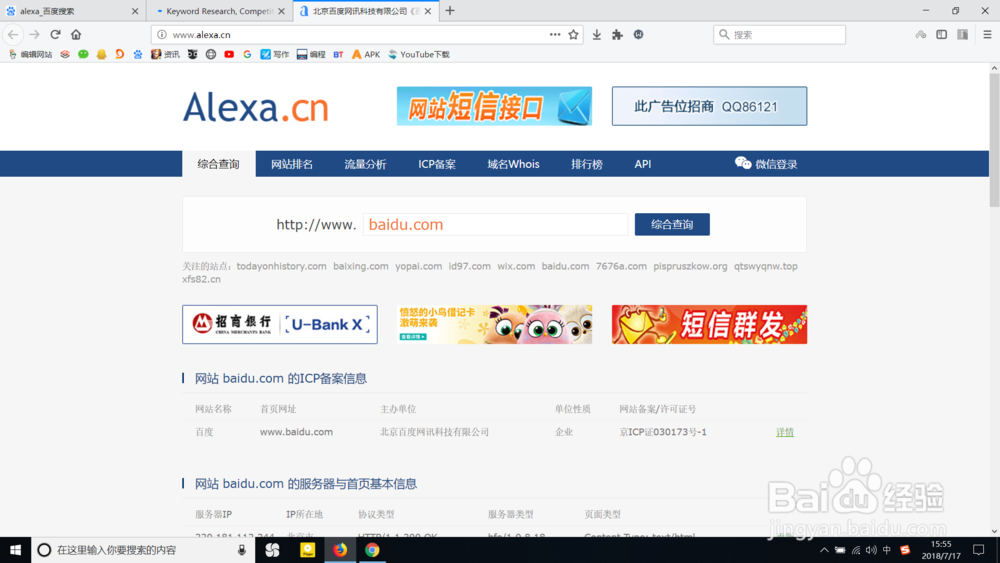The height and width of the screenshot is (563, 1000).
Task: Open the Windows notification center
Action: [979, 550]
